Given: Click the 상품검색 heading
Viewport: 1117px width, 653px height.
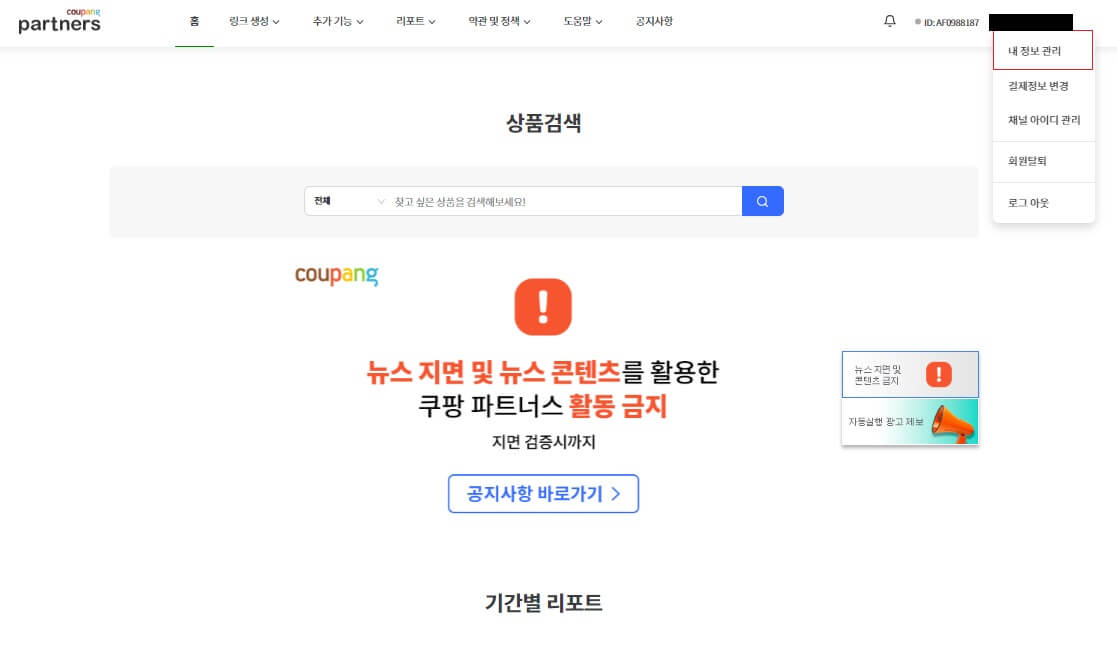Looking at the screenshot, I should (x=544, y=123).
